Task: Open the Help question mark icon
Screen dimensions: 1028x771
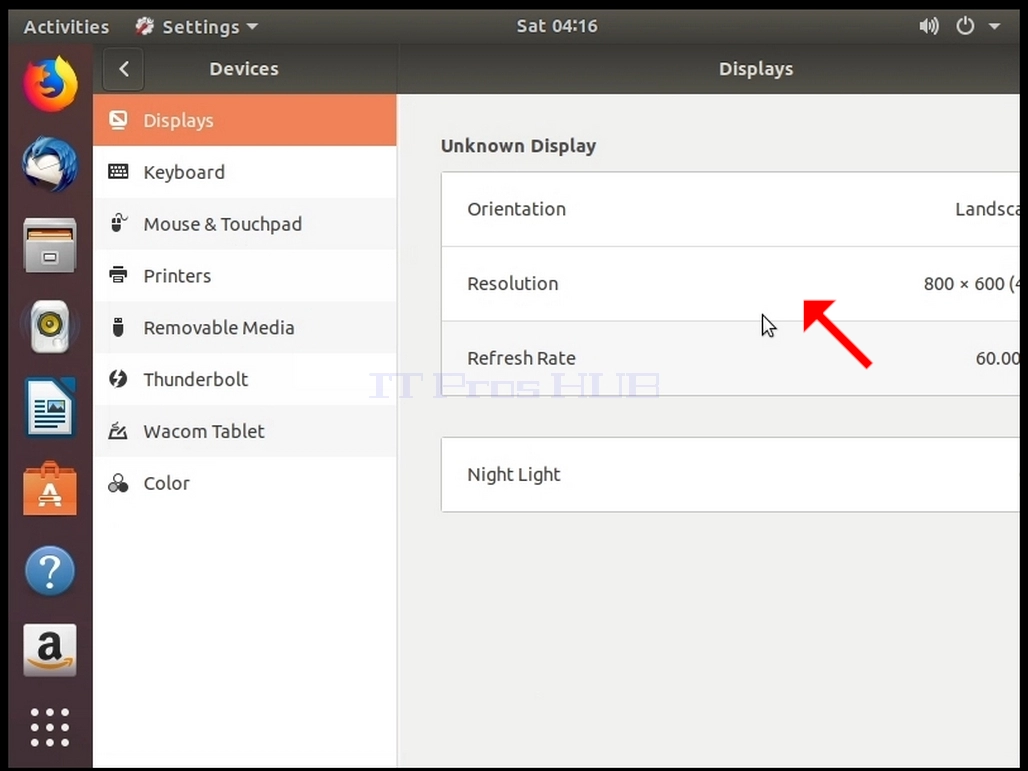Action: pos(50,570)
